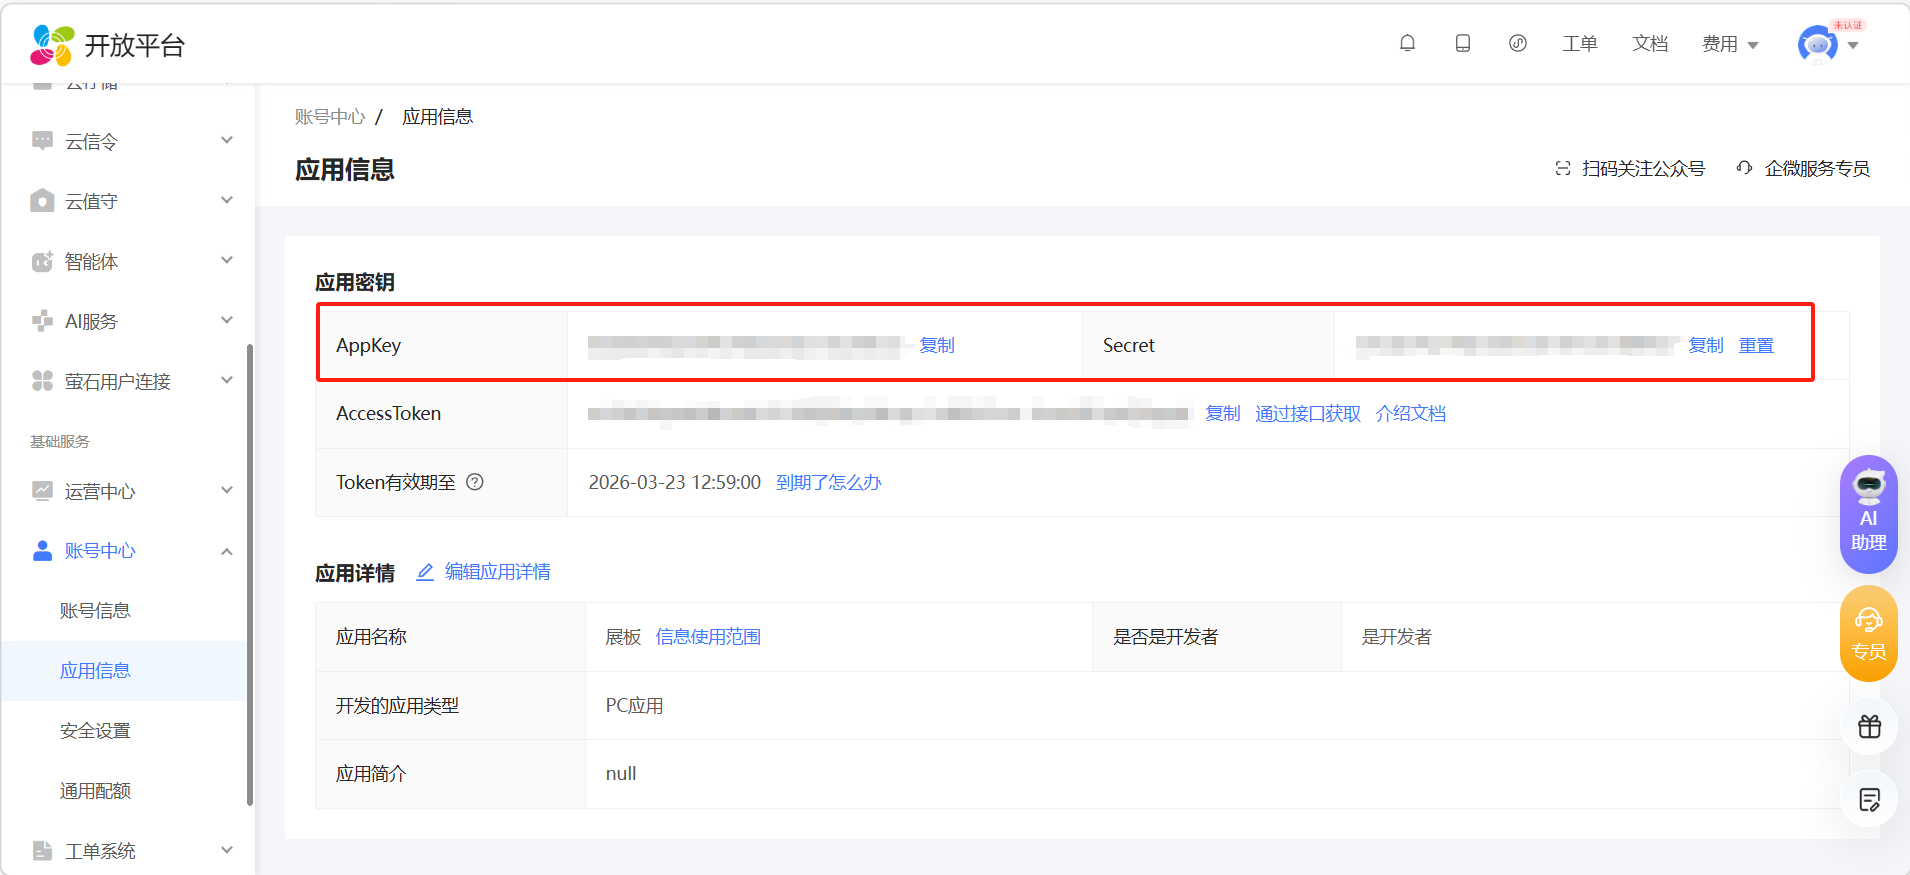This screenshot has height=875, width=1910.
Task: Select 安全设置 in the sidebar
Action: coord(95,731)
